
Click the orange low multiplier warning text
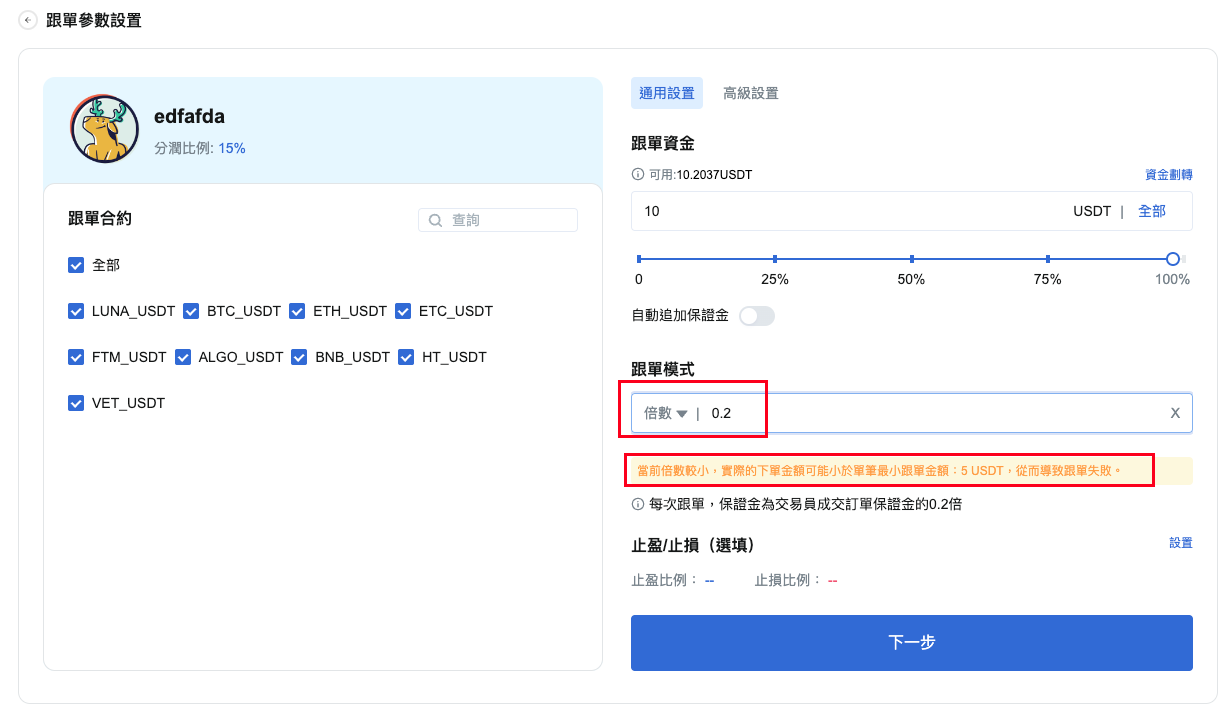(x=879, y=469)
